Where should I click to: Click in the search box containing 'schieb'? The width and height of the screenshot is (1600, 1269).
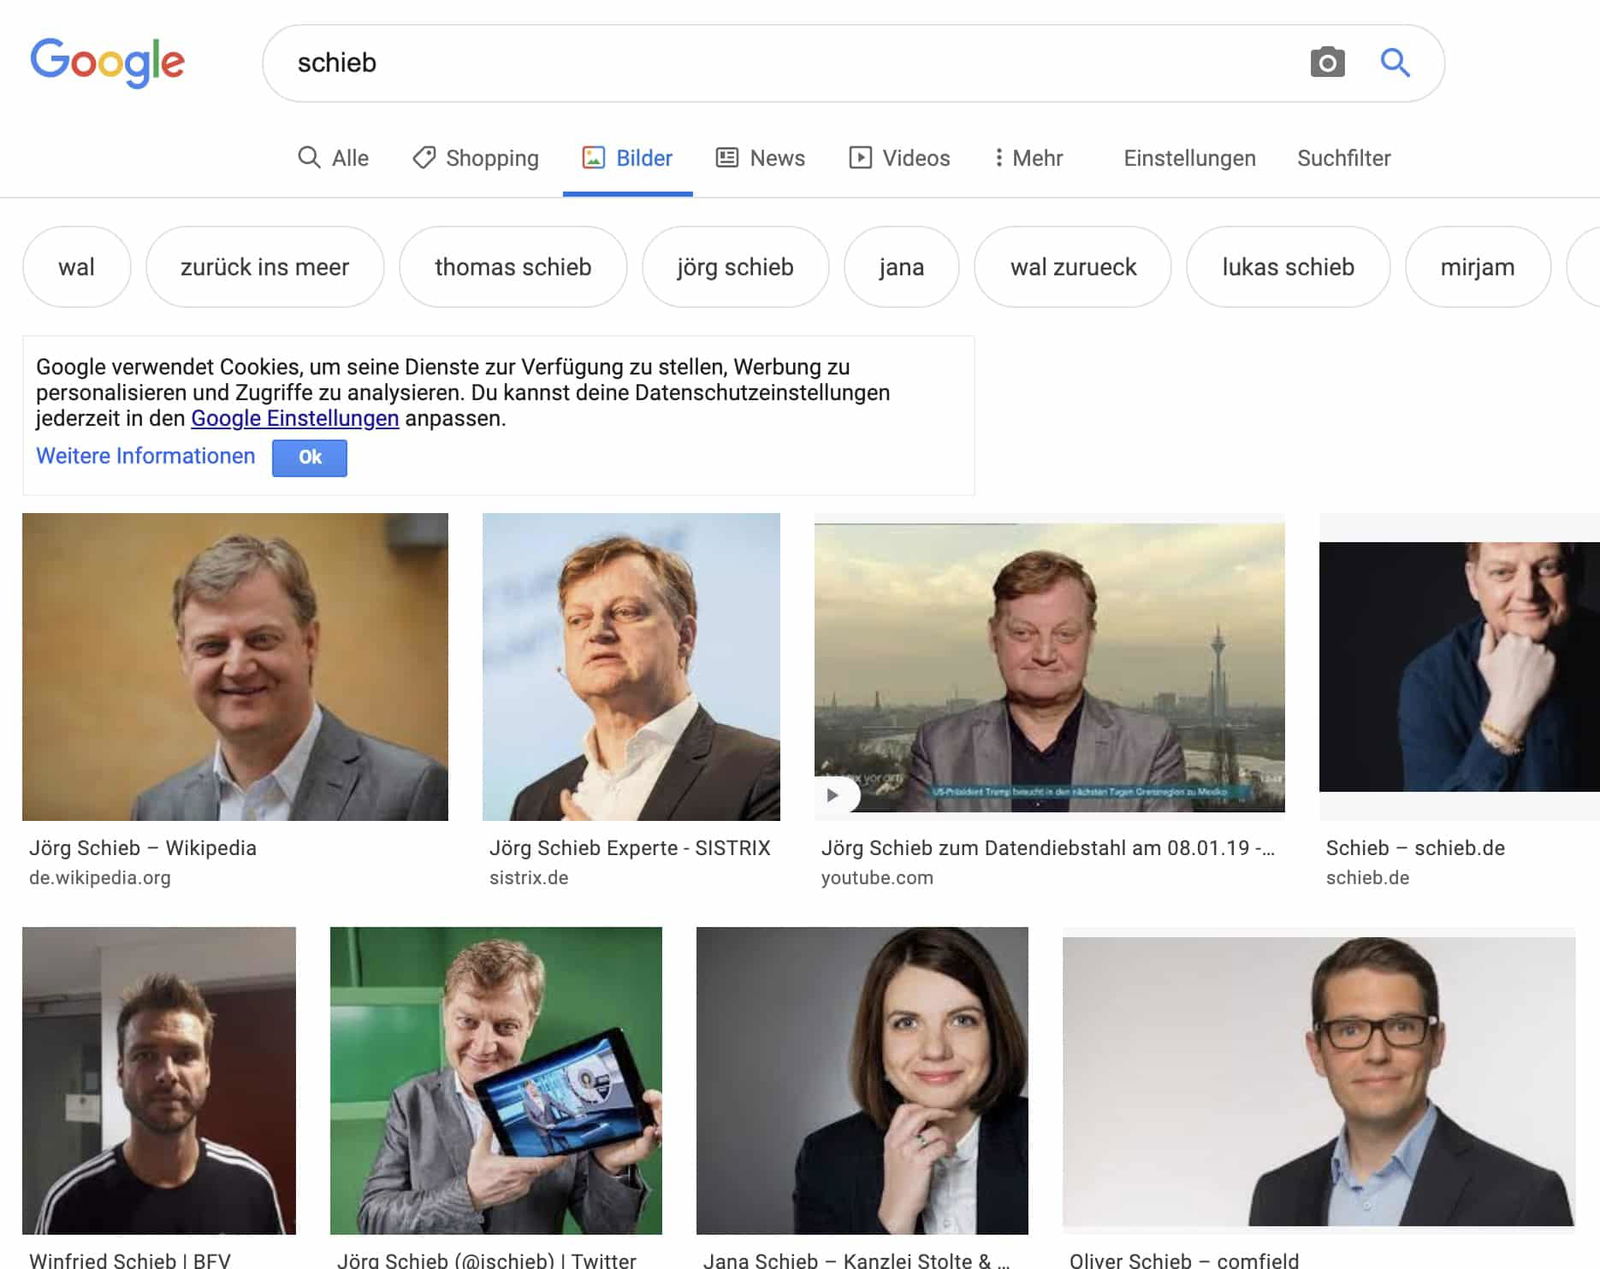[780, 63]
